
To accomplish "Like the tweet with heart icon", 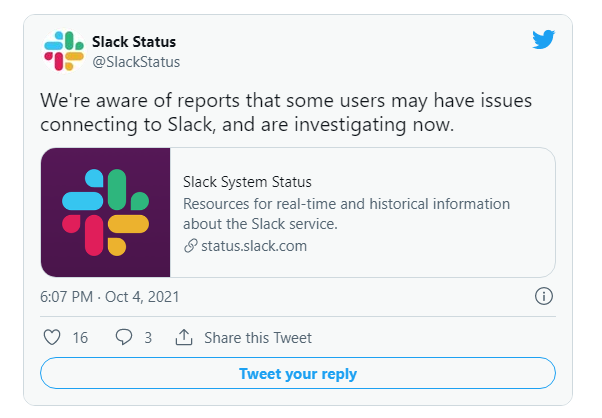I will [53, 337].
